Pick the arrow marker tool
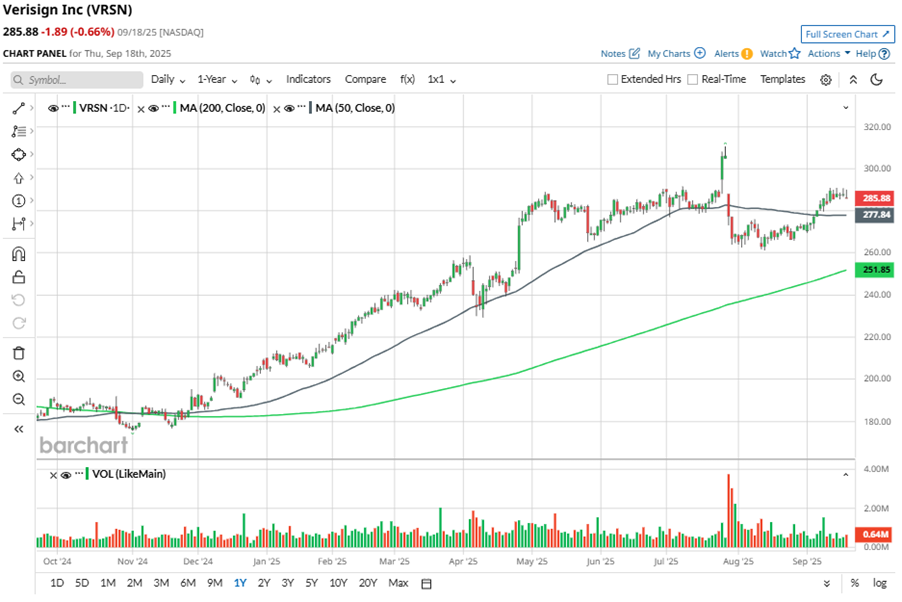This screenshot has height=602, width=902. tap(18, 178)
